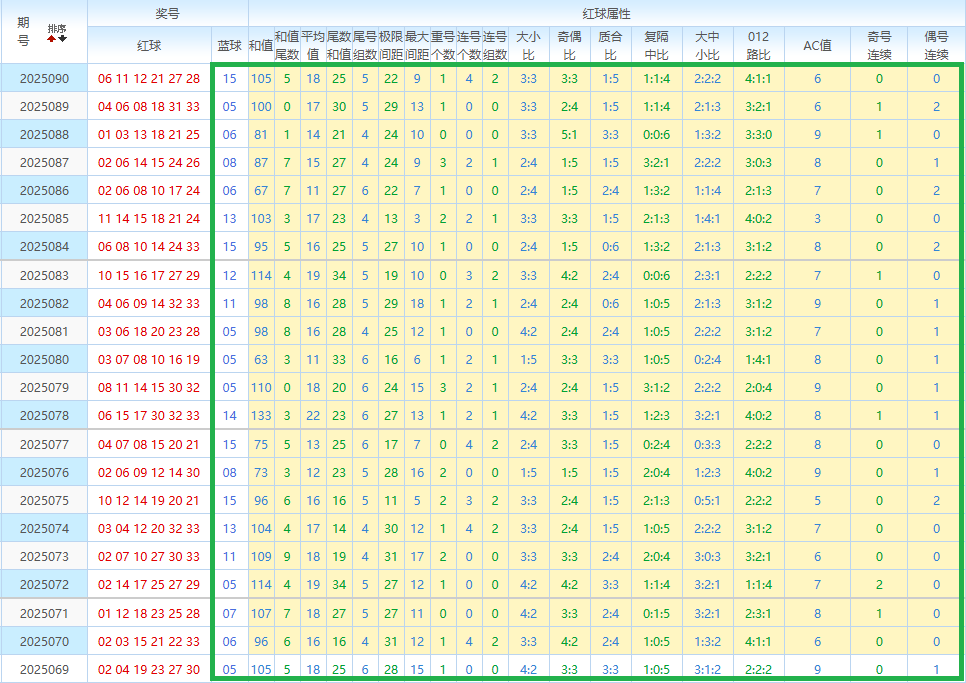Click AC value 3 in row 2025085
Image resolution: width=966 pixels, height=683 pixels.
click(x=818, y=219)
